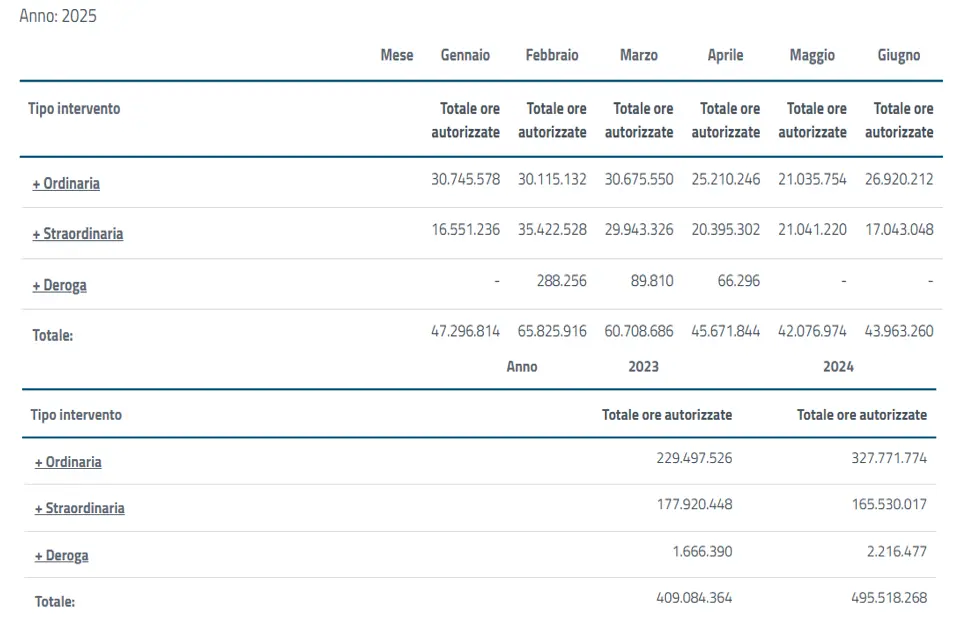Click the Straordinaria Febbraio value 35.422.528
The width and height of the screenshot is (960, 636).
point(552,230)
